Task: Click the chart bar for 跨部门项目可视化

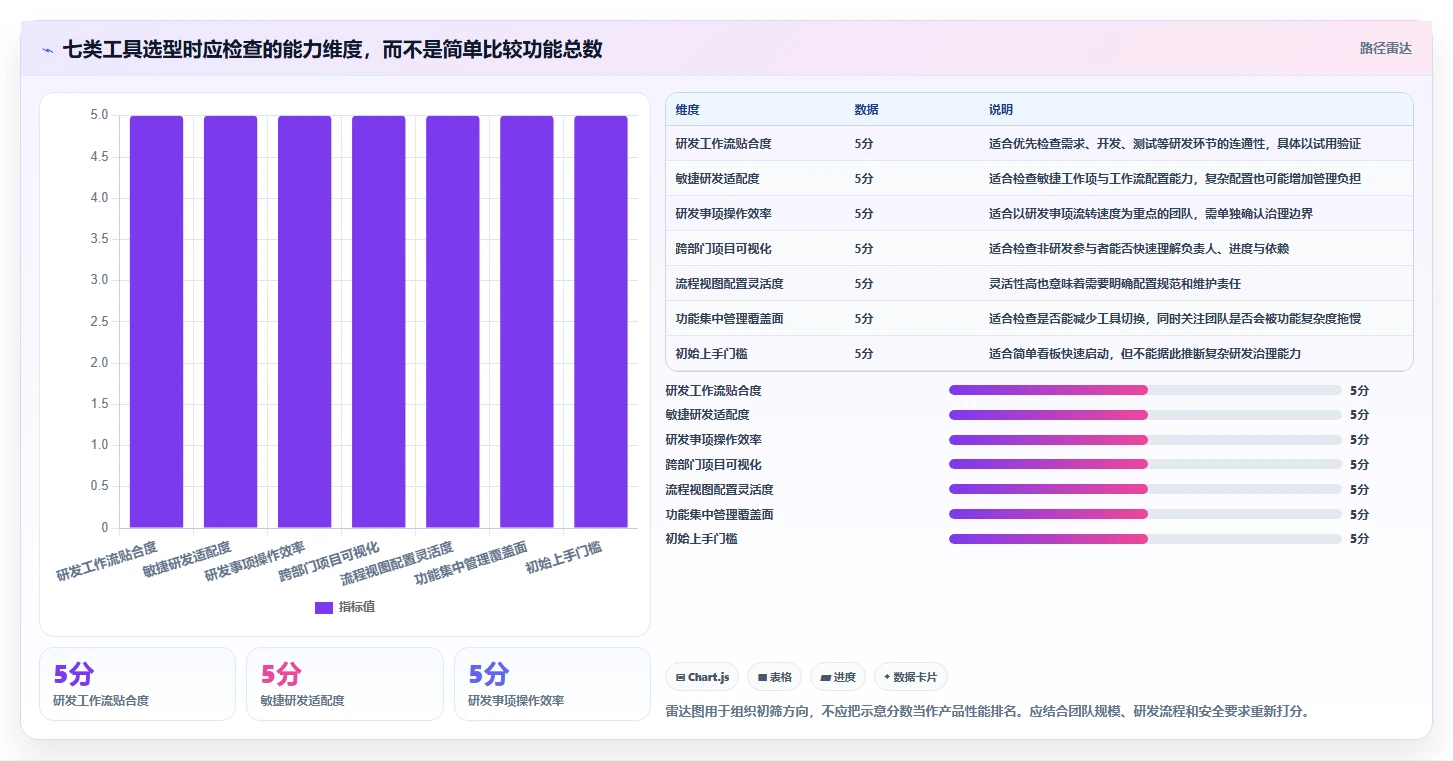Action: click(x=378, y=321)
